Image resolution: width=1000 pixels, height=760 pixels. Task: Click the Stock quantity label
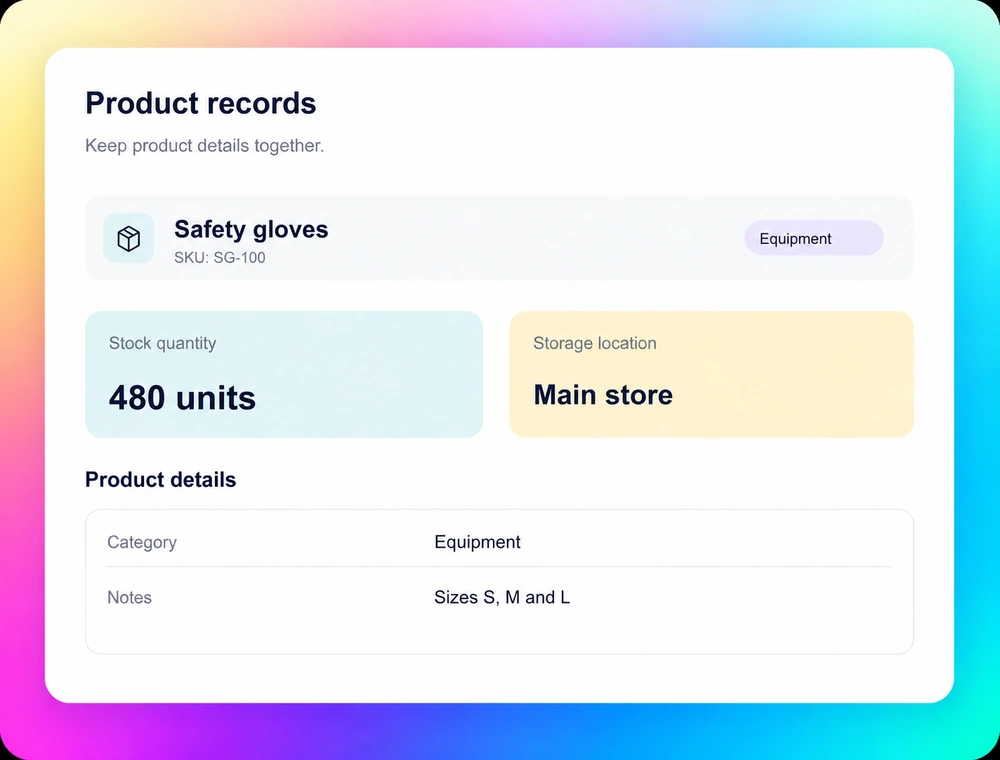click(162, 343)
